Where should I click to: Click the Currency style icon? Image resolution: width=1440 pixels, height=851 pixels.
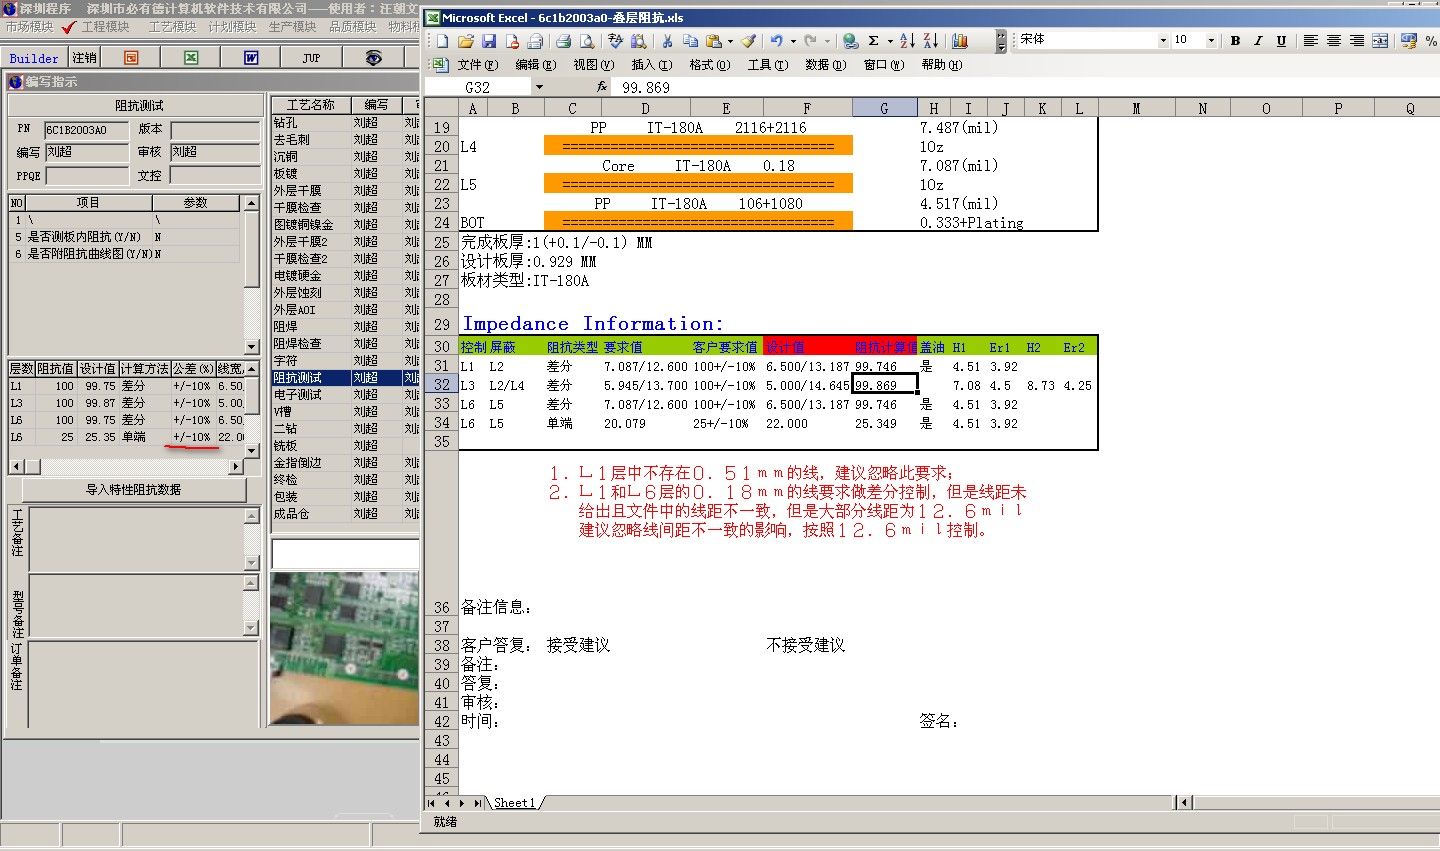pos(1408,41)
